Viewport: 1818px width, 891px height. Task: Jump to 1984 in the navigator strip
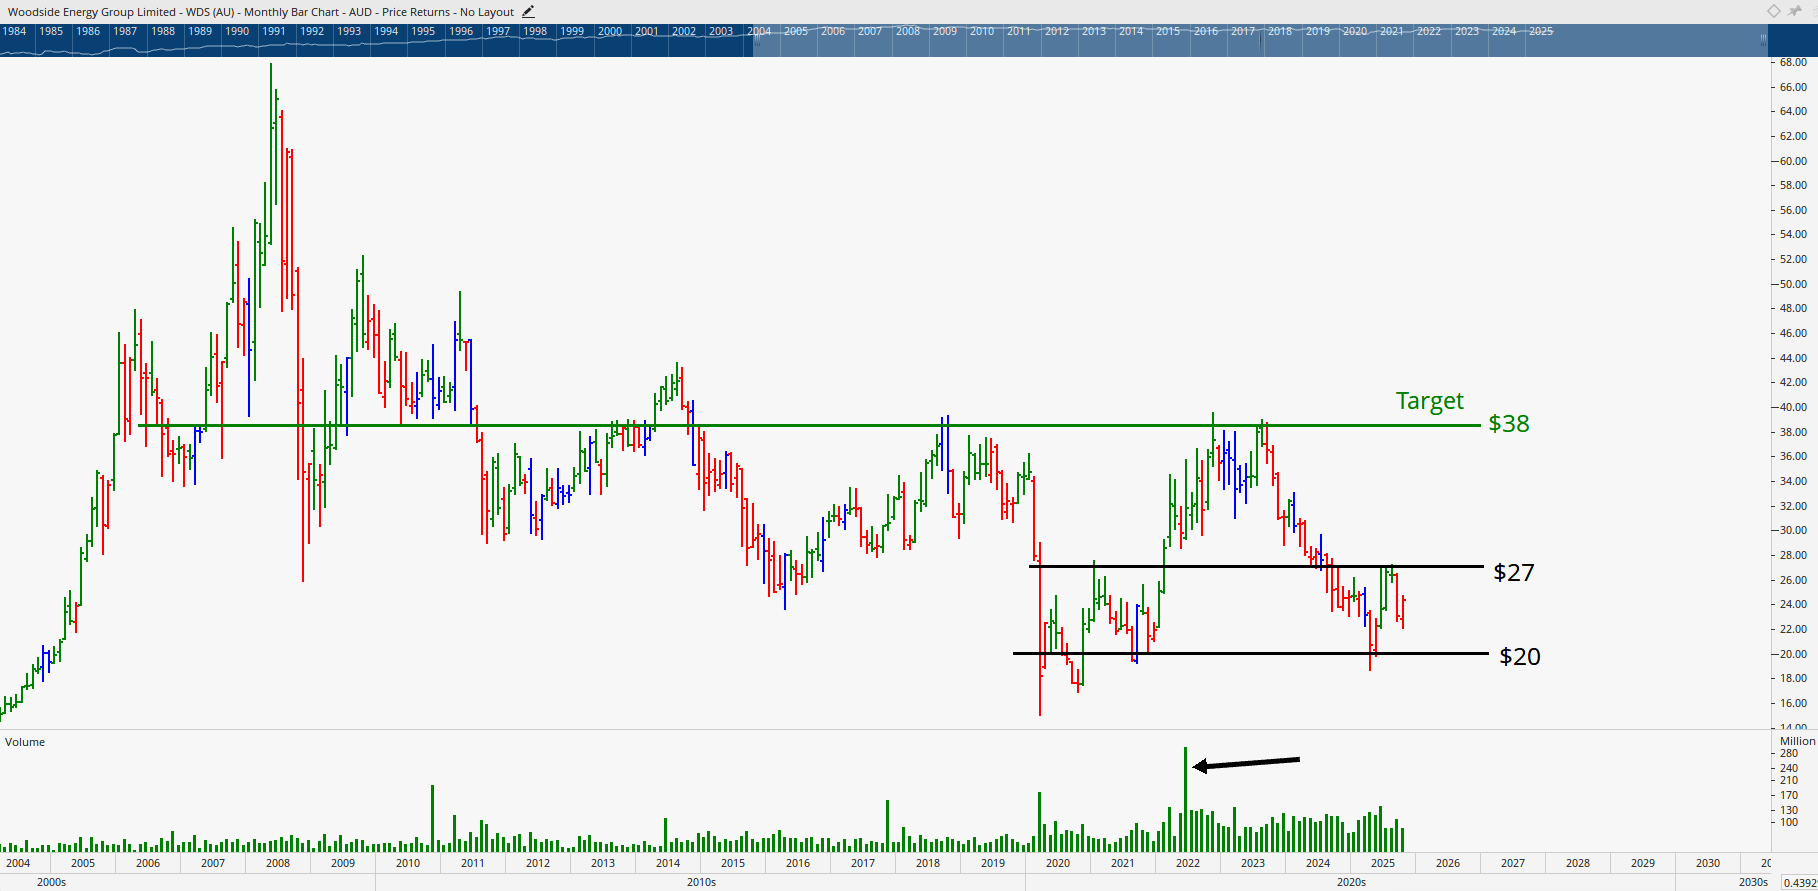click(x=14, y=31)
